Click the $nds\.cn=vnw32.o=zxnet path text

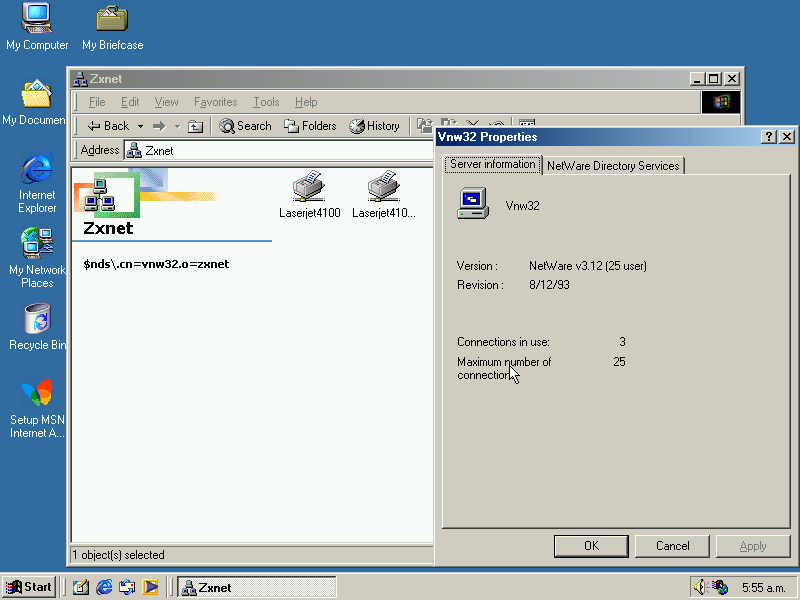click(x=156, y=264)
